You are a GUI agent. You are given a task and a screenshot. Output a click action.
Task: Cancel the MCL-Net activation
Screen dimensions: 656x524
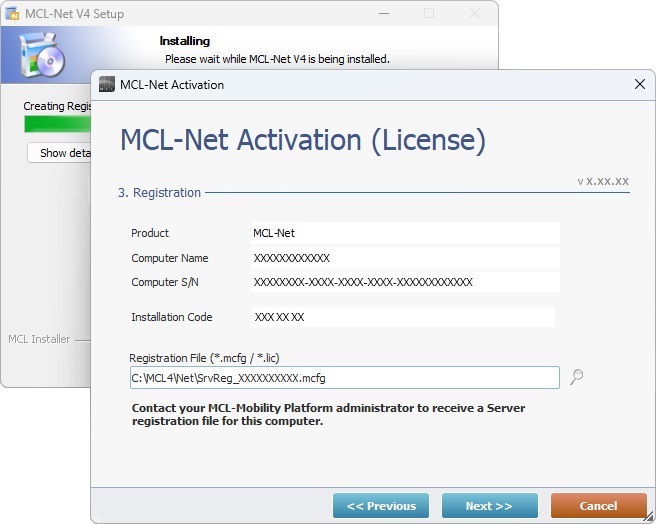(598, 506)
